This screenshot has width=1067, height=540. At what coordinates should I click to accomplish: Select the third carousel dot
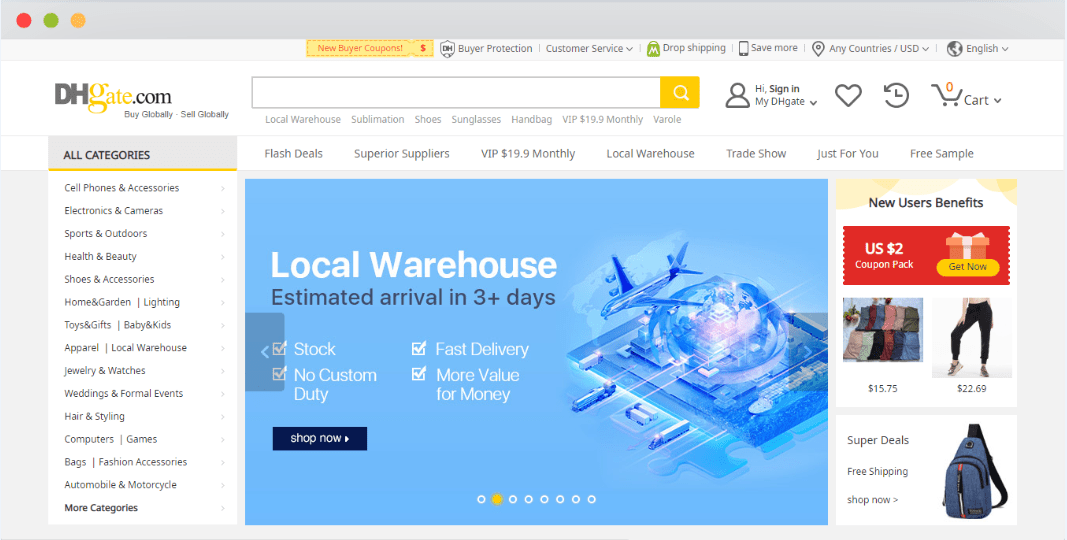(x=512, y=499)
